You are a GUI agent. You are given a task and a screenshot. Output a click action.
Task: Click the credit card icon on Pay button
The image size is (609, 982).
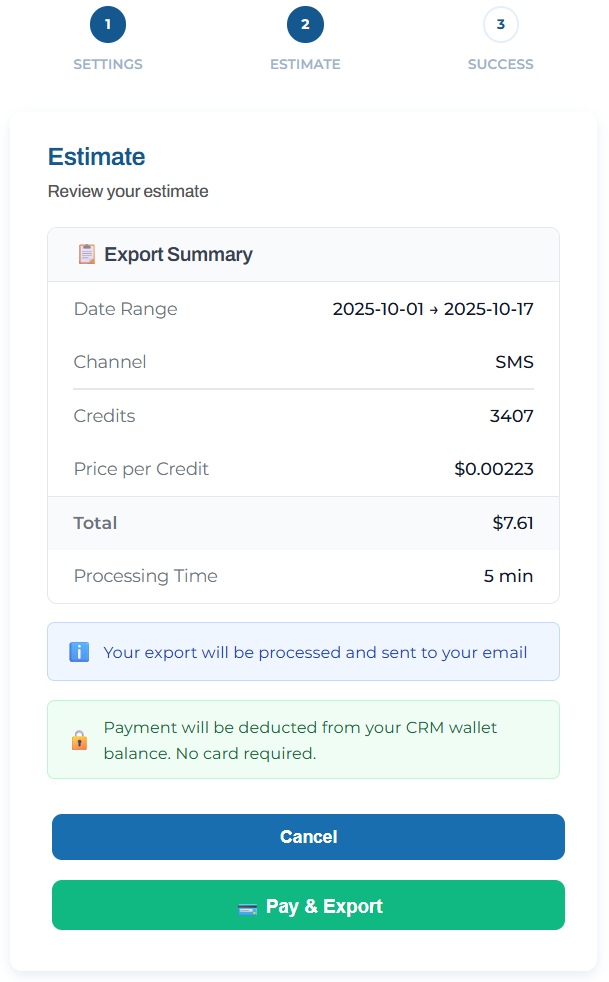248,908
